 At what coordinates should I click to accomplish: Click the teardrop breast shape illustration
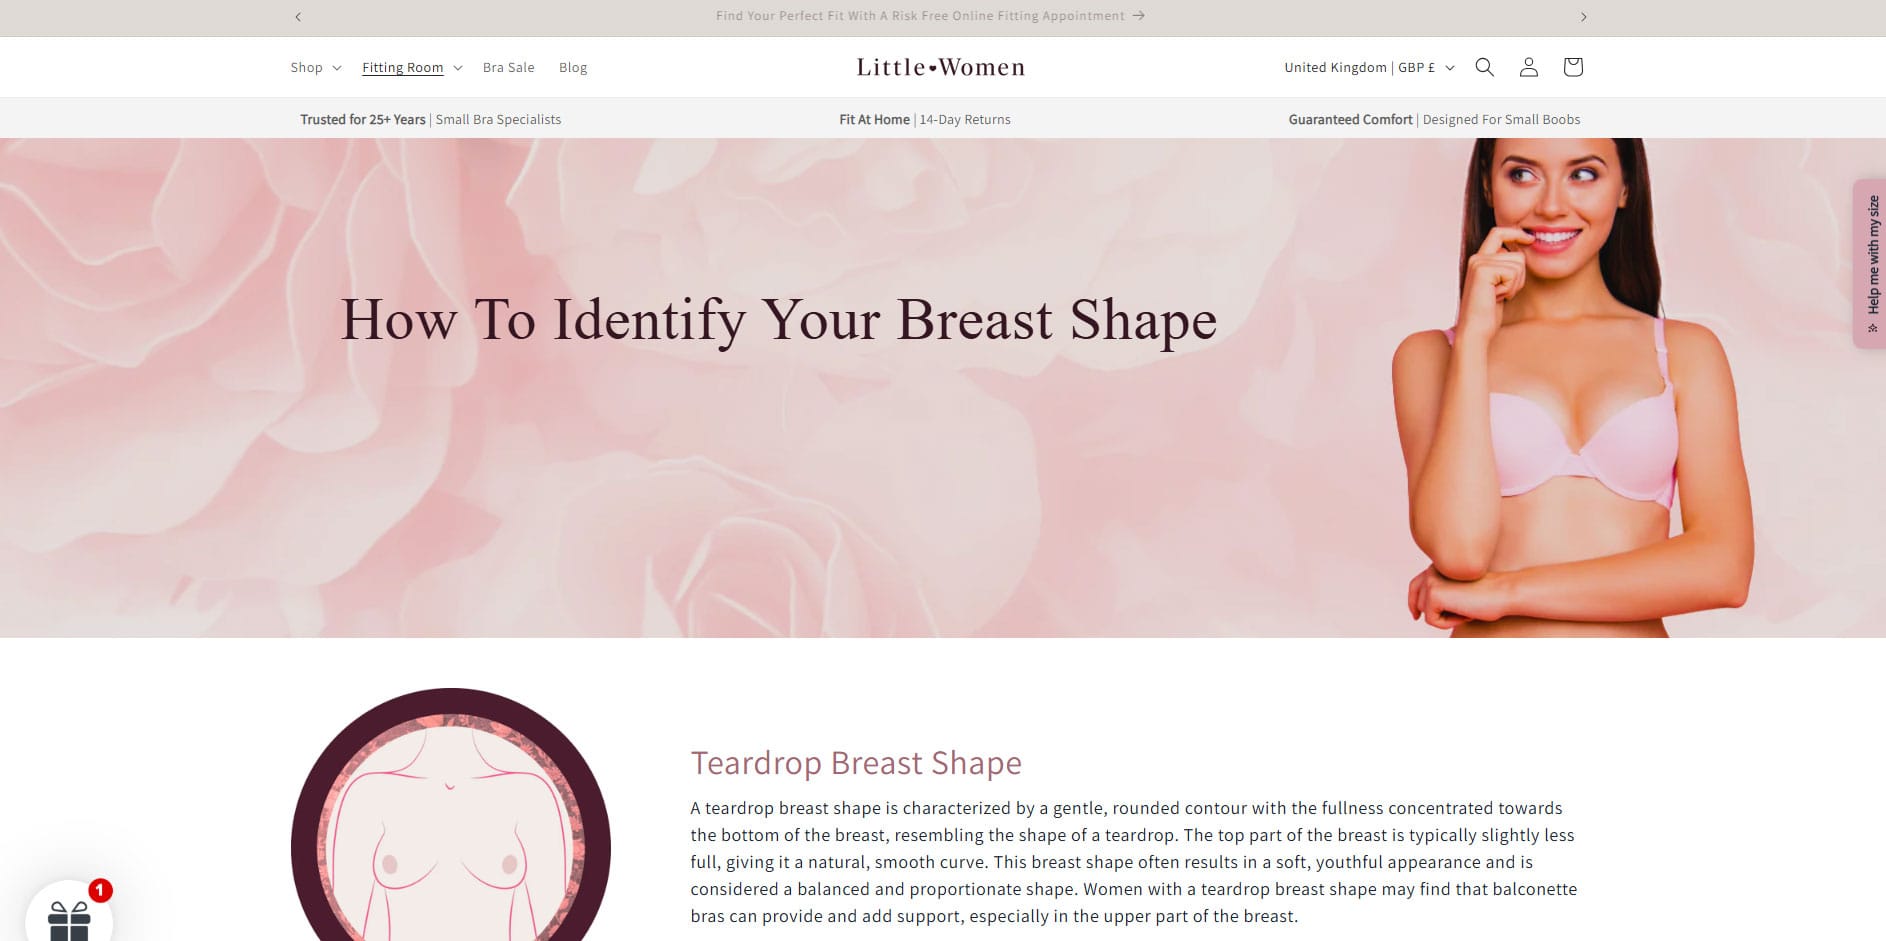pos(451,815)
